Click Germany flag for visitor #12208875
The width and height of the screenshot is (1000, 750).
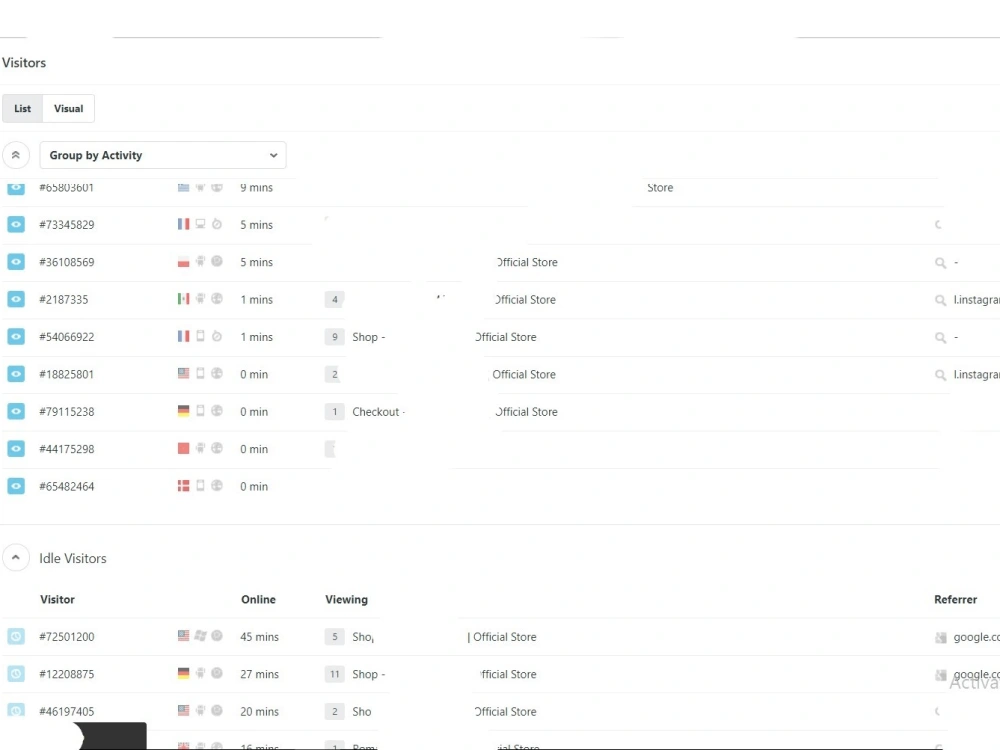click(x=184, y=673)
